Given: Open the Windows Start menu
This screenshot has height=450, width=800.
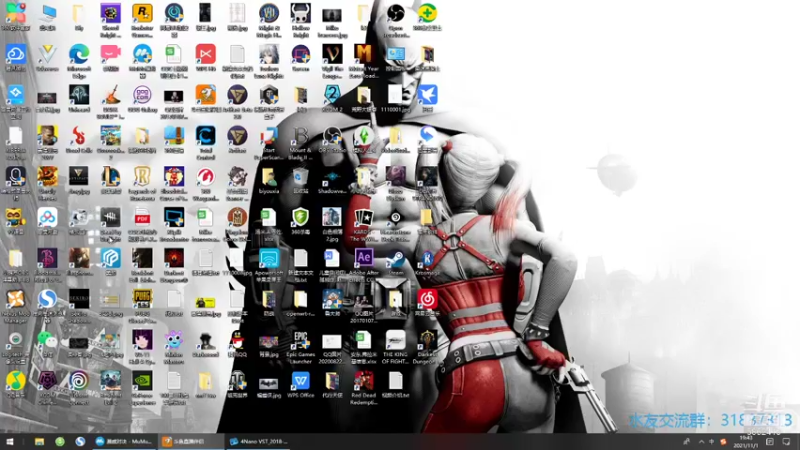Looking at the screenshot, I should (x=10, y=441).
